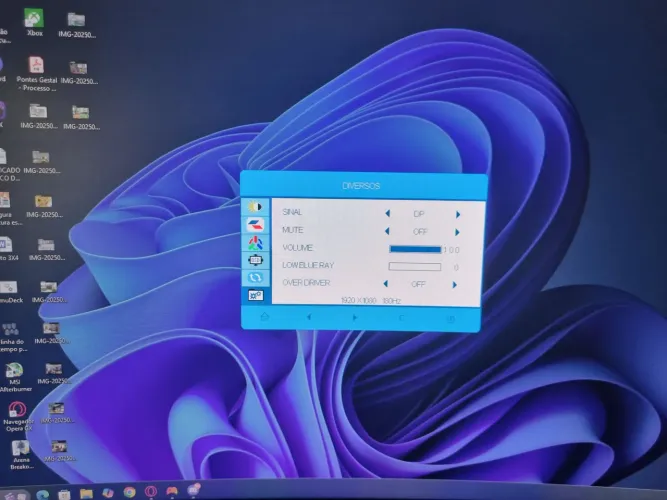Viewport: 667px width, 500px height.
Task: Launch Google Chrome from the taskbar
Action: pos(129,492)
